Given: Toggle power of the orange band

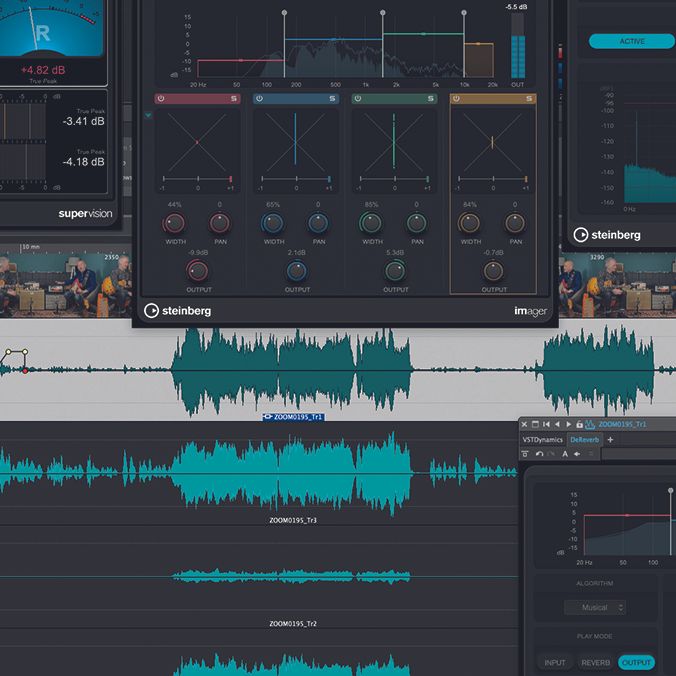Looking at the screenshot, I should coord(456,99).
